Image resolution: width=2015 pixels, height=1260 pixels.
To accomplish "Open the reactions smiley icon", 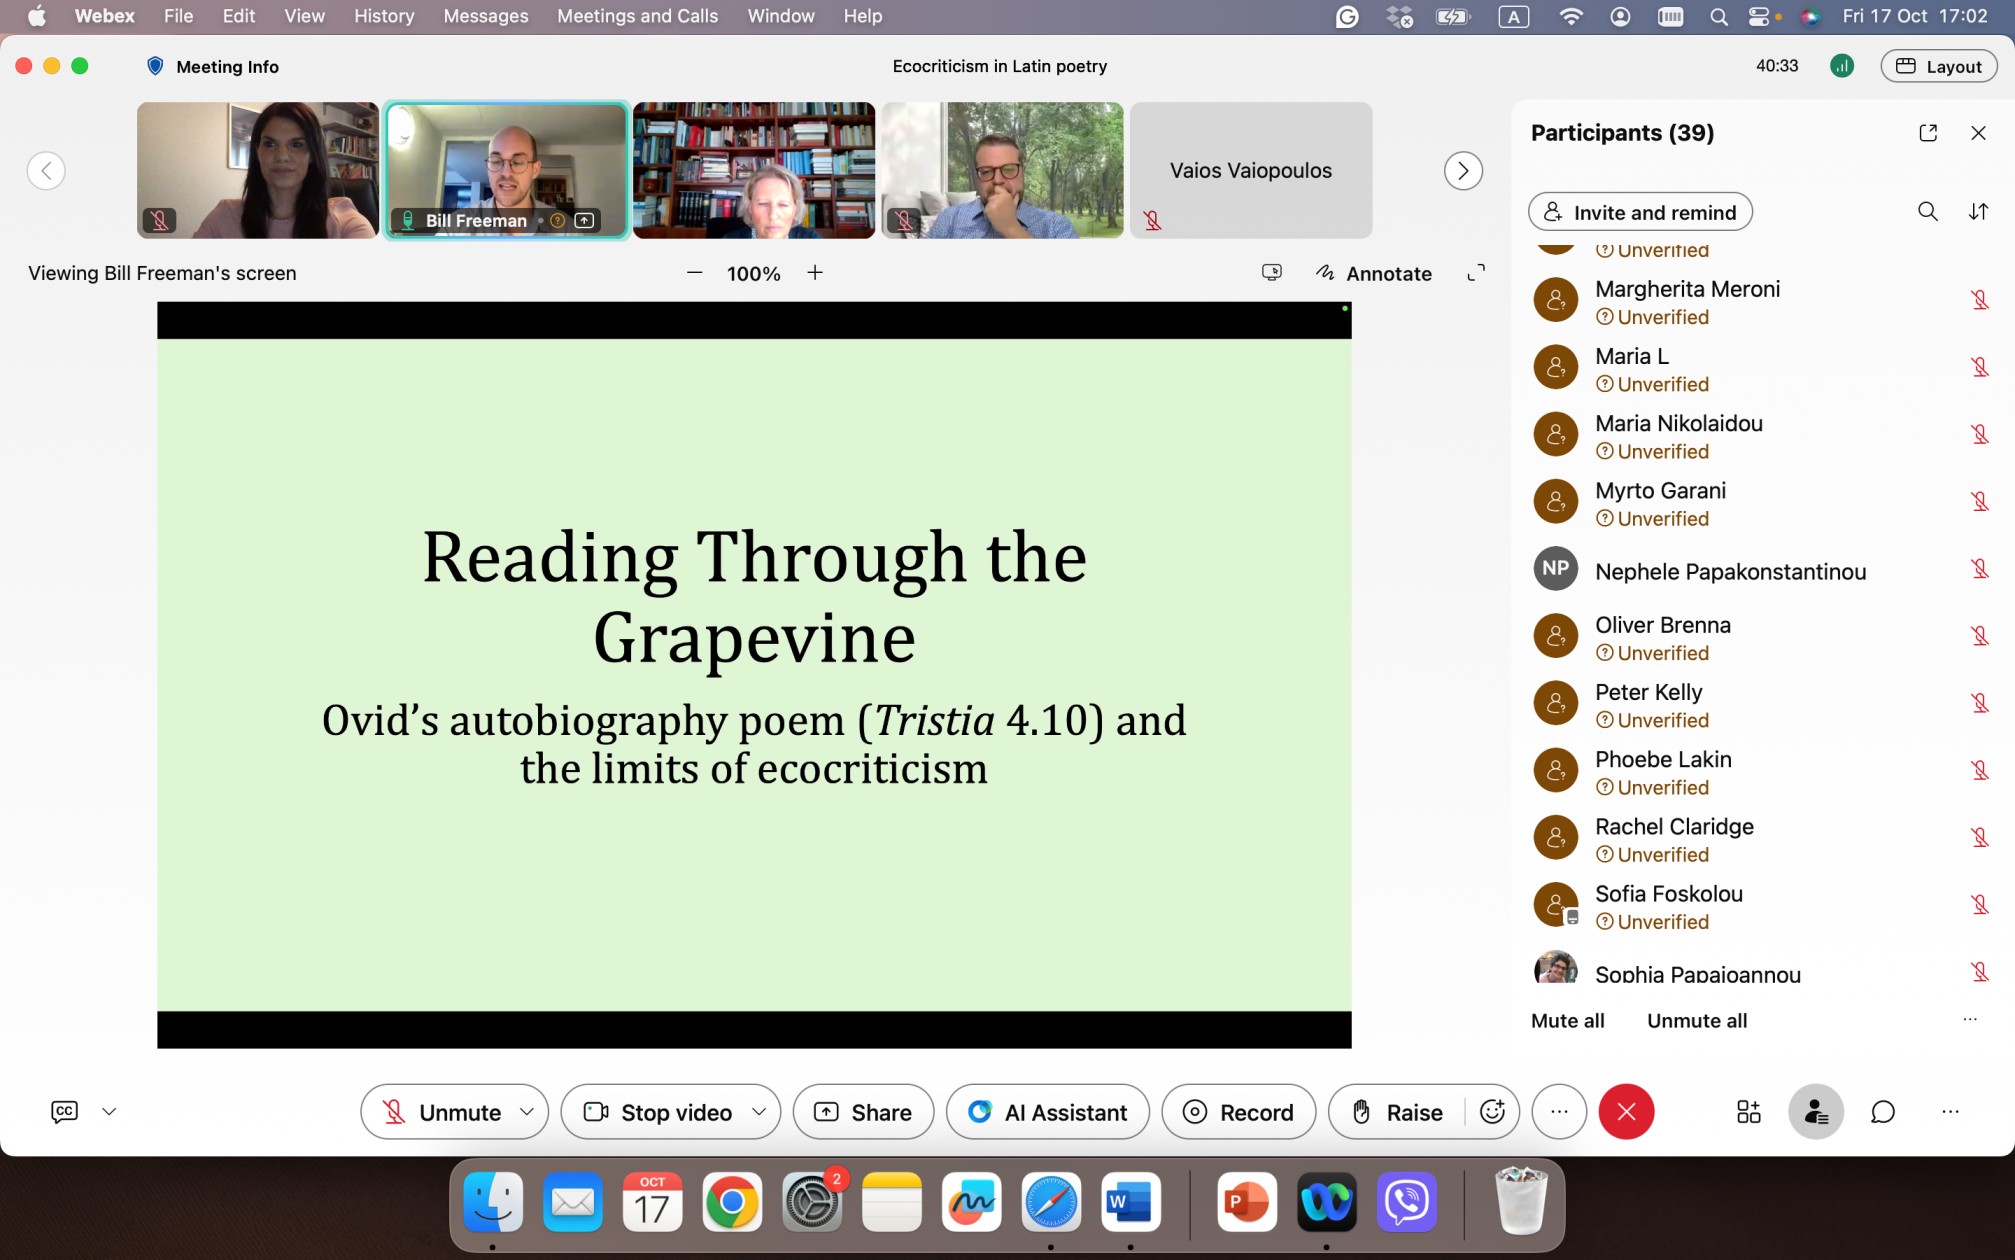I will pyautogui.click(x=1492, y=1112).
